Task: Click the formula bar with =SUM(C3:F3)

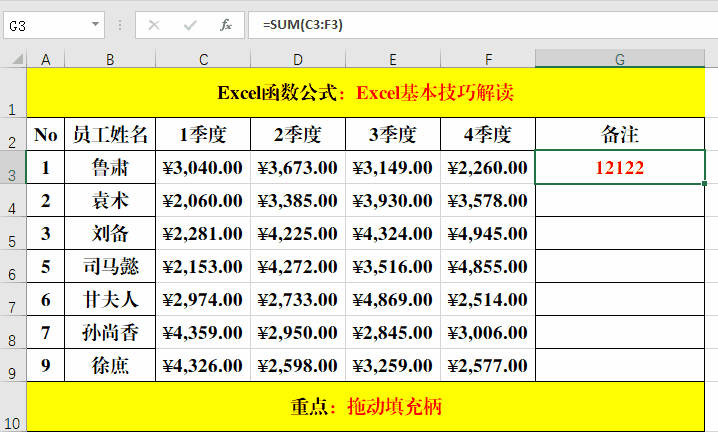Action: (483, 25)
